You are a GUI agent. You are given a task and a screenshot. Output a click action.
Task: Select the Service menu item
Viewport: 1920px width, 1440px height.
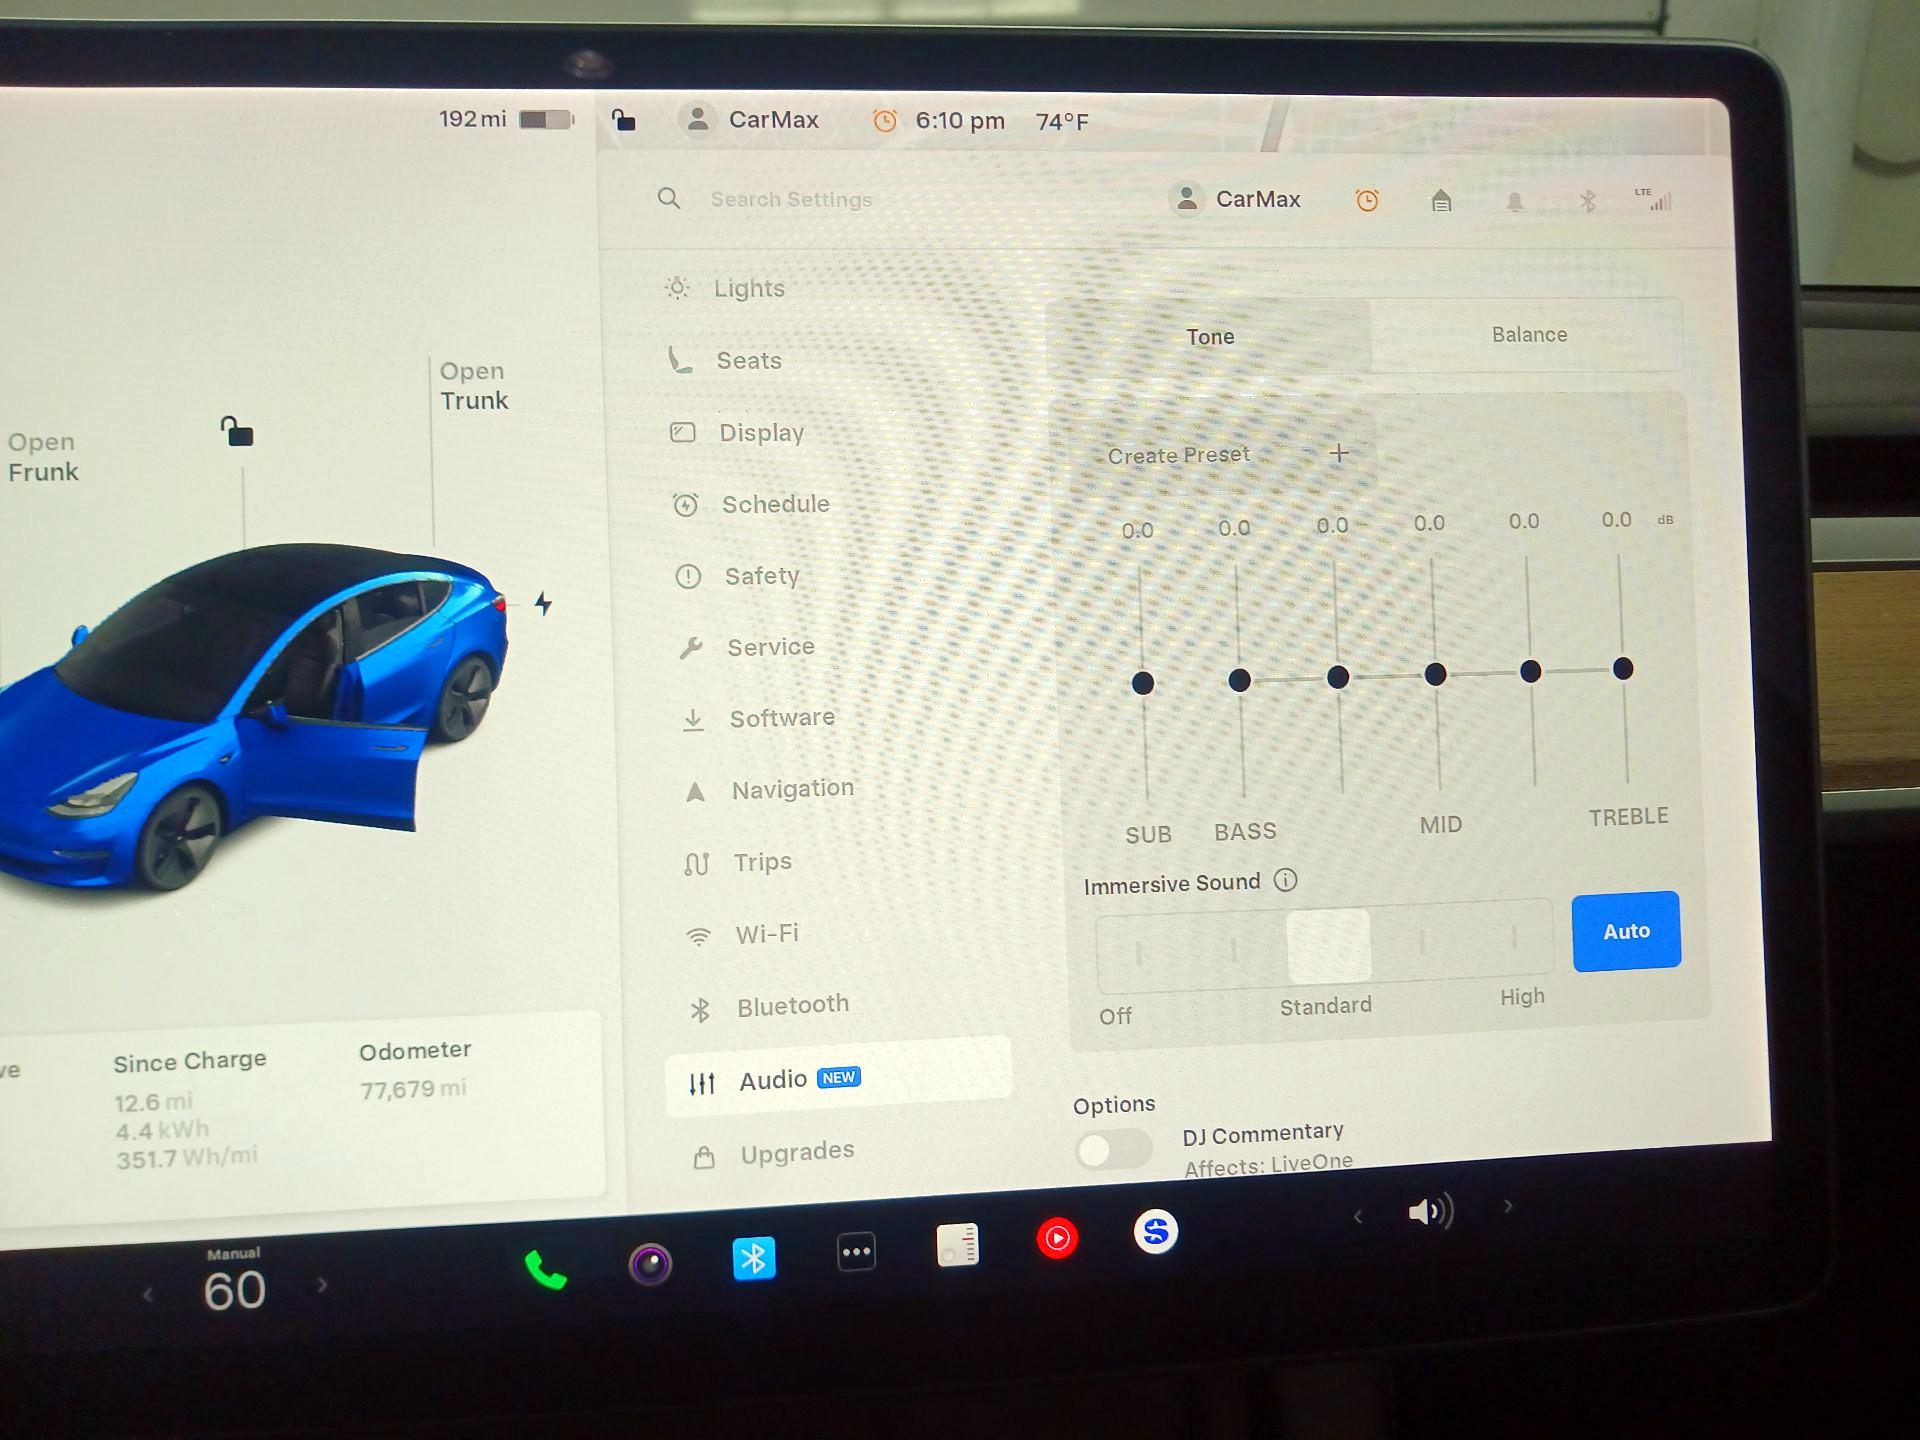tap(770, 646)
